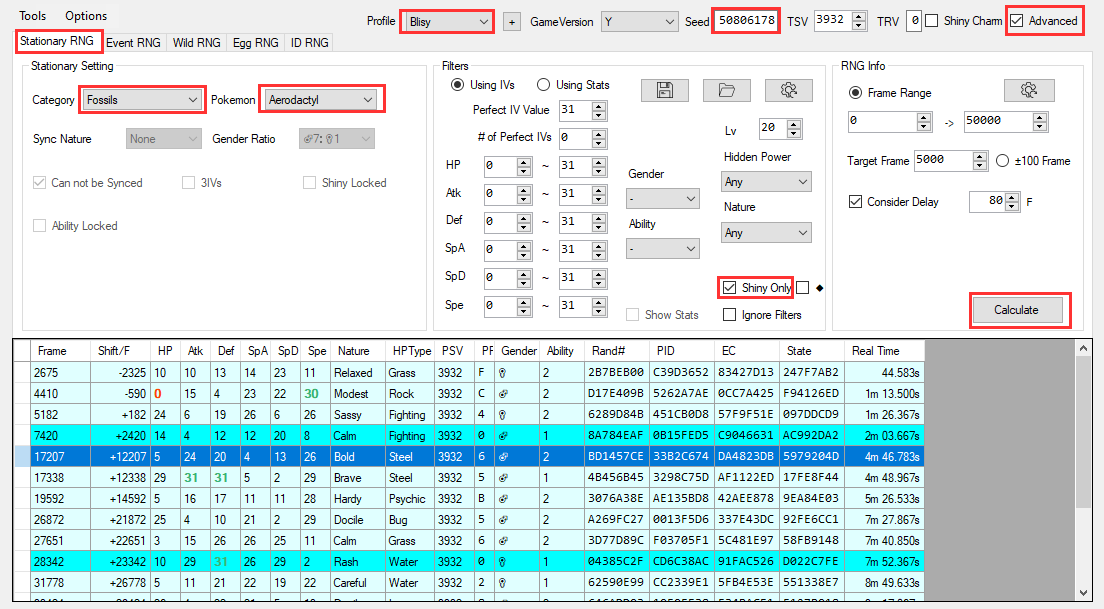The width and height of the screenshot is (1104, 609).
Task: Click the PID column header
Action: pos(681,351)
